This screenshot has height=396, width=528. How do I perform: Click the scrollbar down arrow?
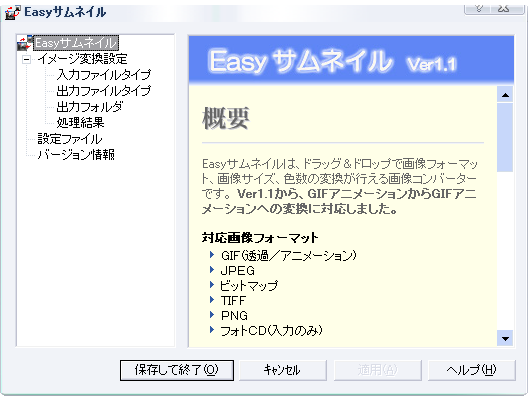click(505, 338)
